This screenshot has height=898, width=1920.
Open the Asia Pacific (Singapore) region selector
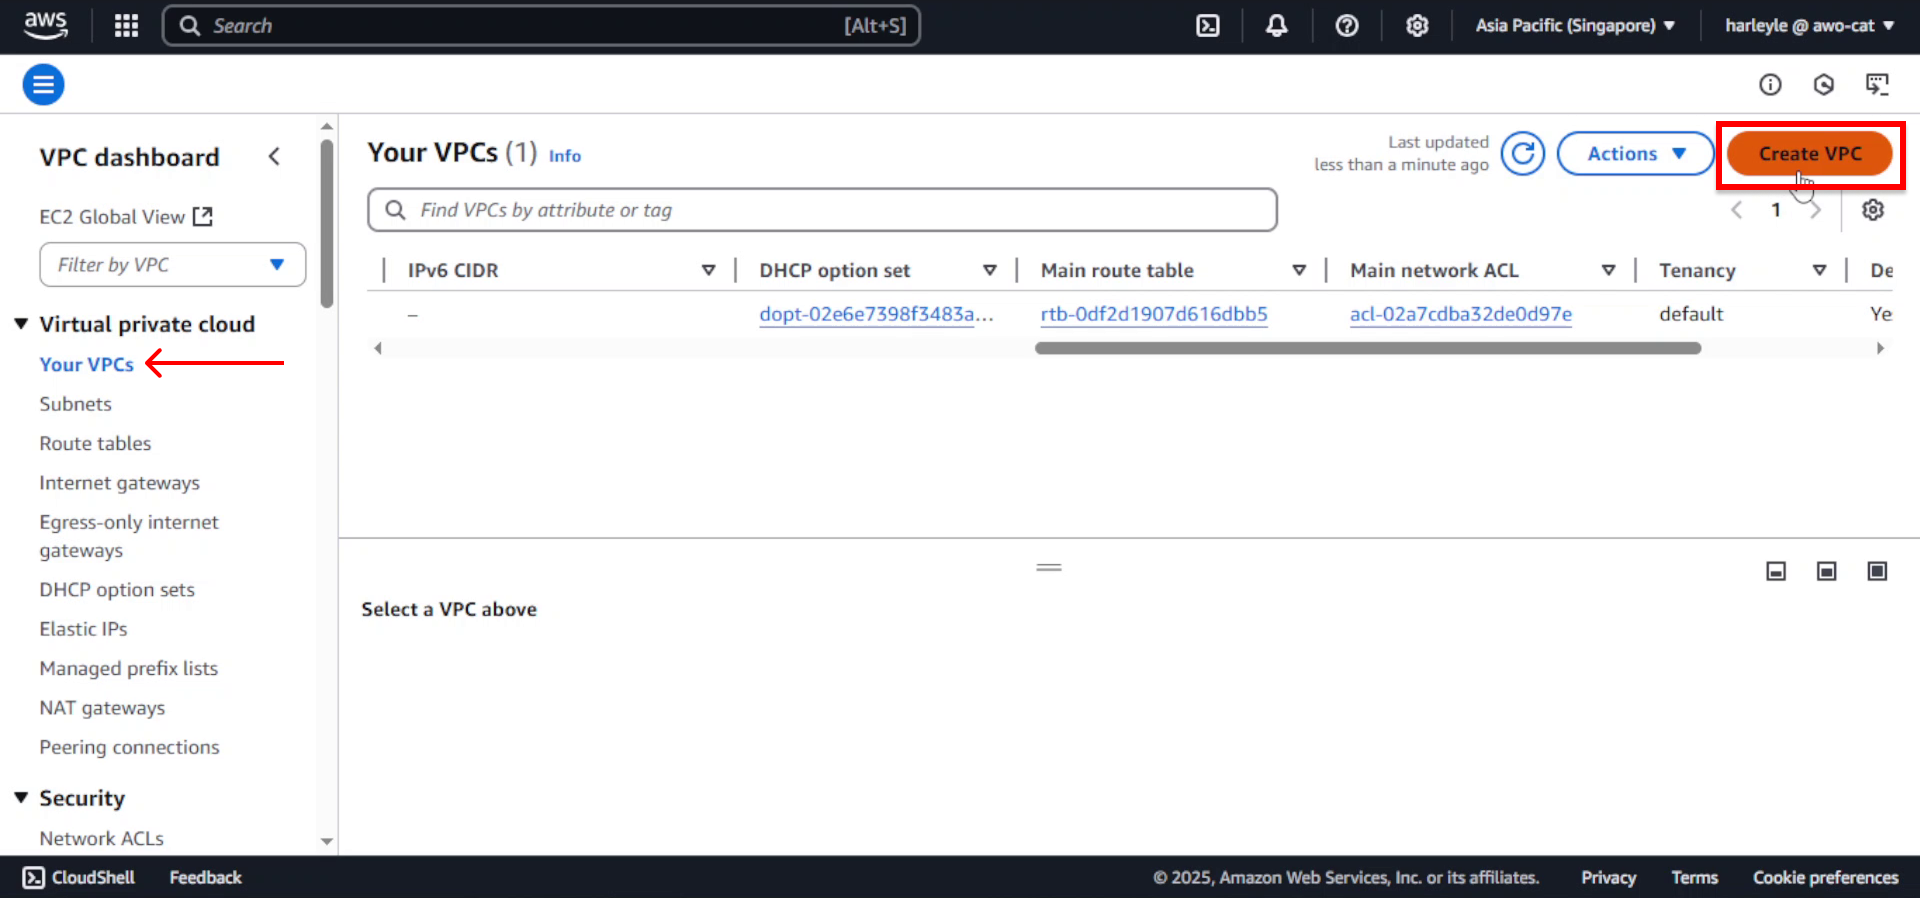1575,26
